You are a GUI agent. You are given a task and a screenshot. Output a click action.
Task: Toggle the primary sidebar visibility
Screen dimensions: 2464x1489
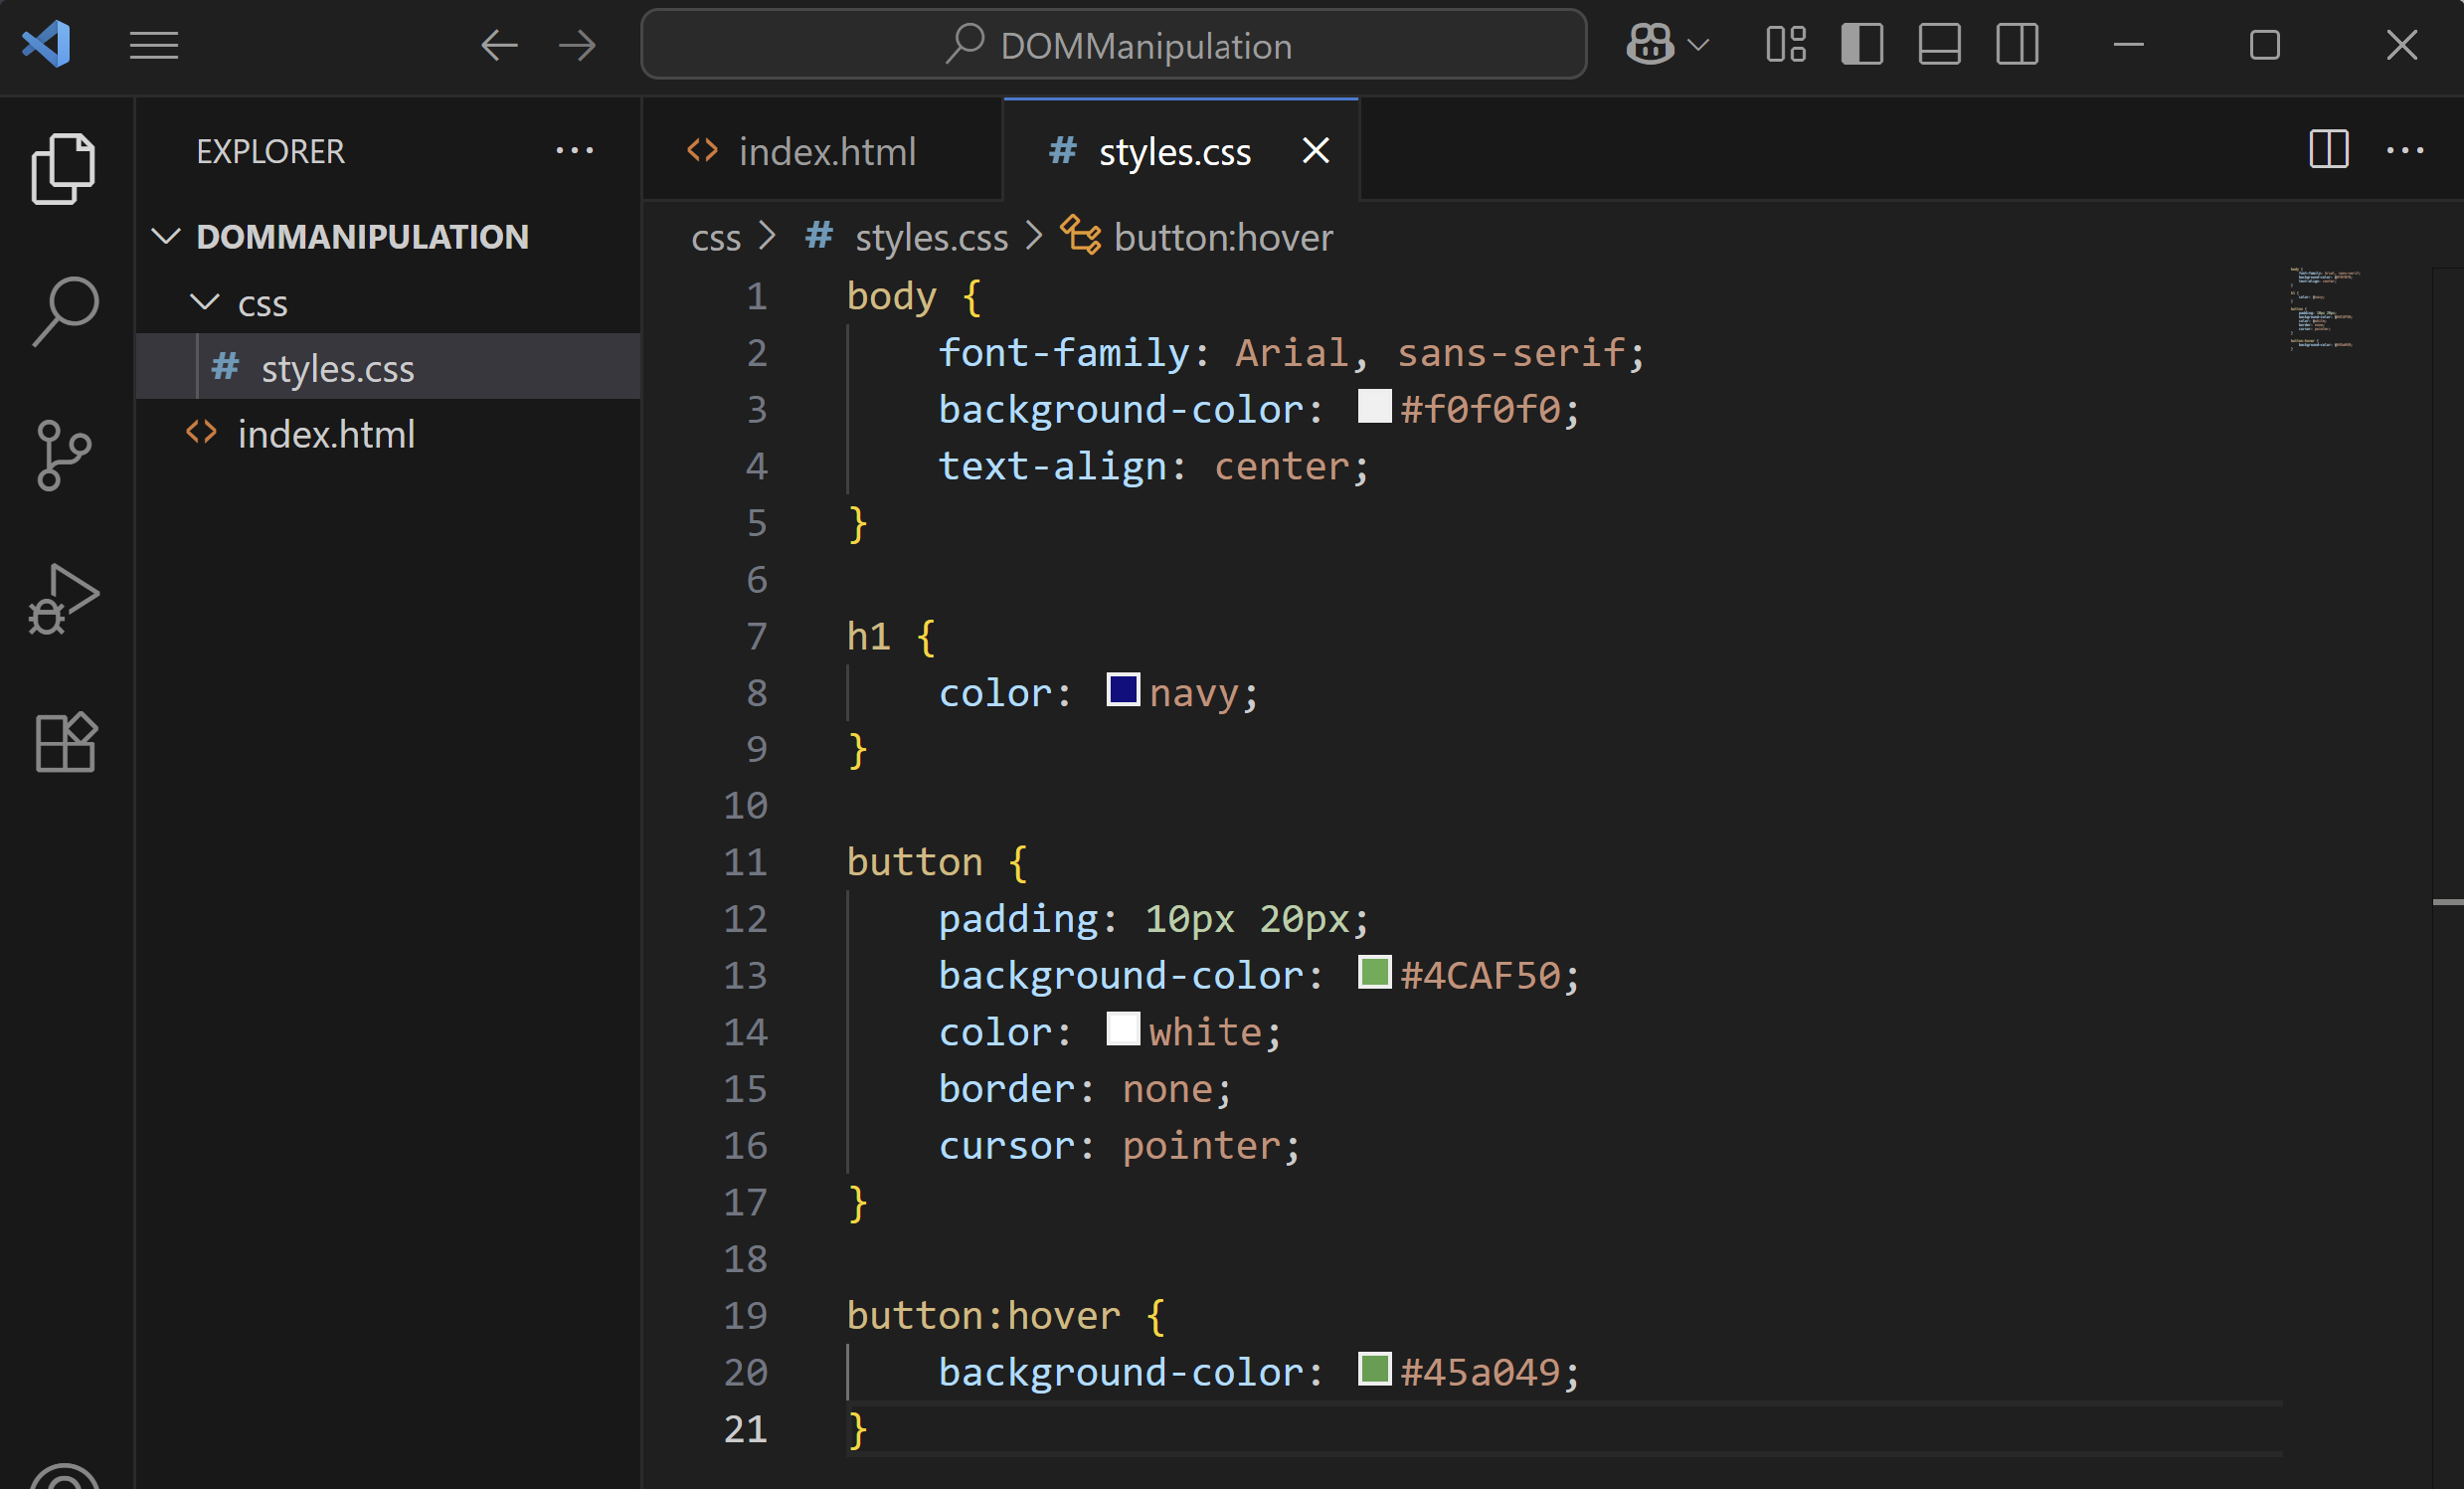(1861, 44)
